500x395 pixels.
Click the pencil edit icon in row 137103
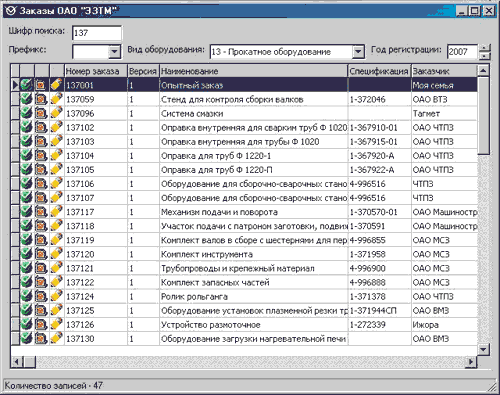56,142
